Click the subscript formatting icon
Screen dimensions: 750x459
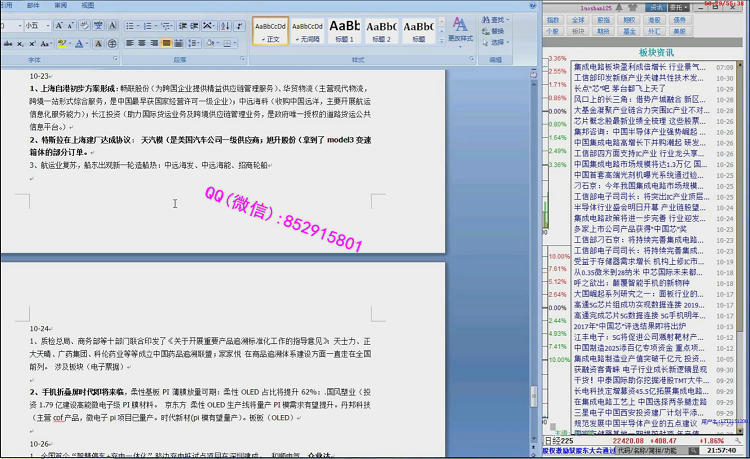[x=20, y=43]
